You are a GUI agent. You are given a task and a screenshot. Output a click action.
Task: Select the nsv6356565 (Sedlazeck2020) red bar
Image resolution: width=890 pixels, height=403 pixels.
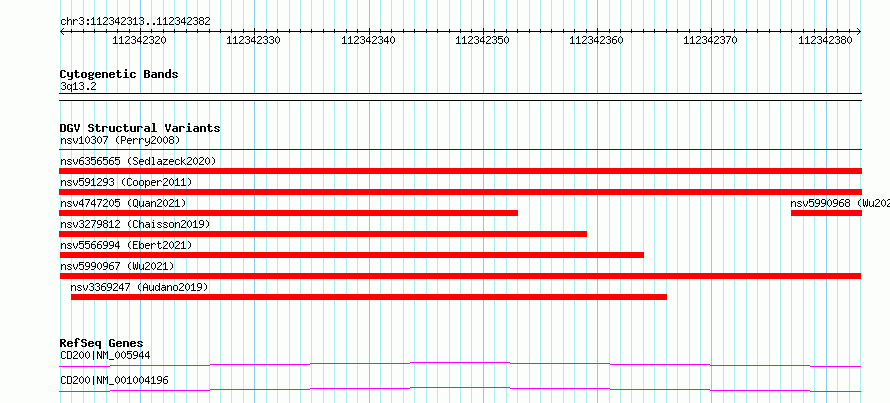click(461, 171)
